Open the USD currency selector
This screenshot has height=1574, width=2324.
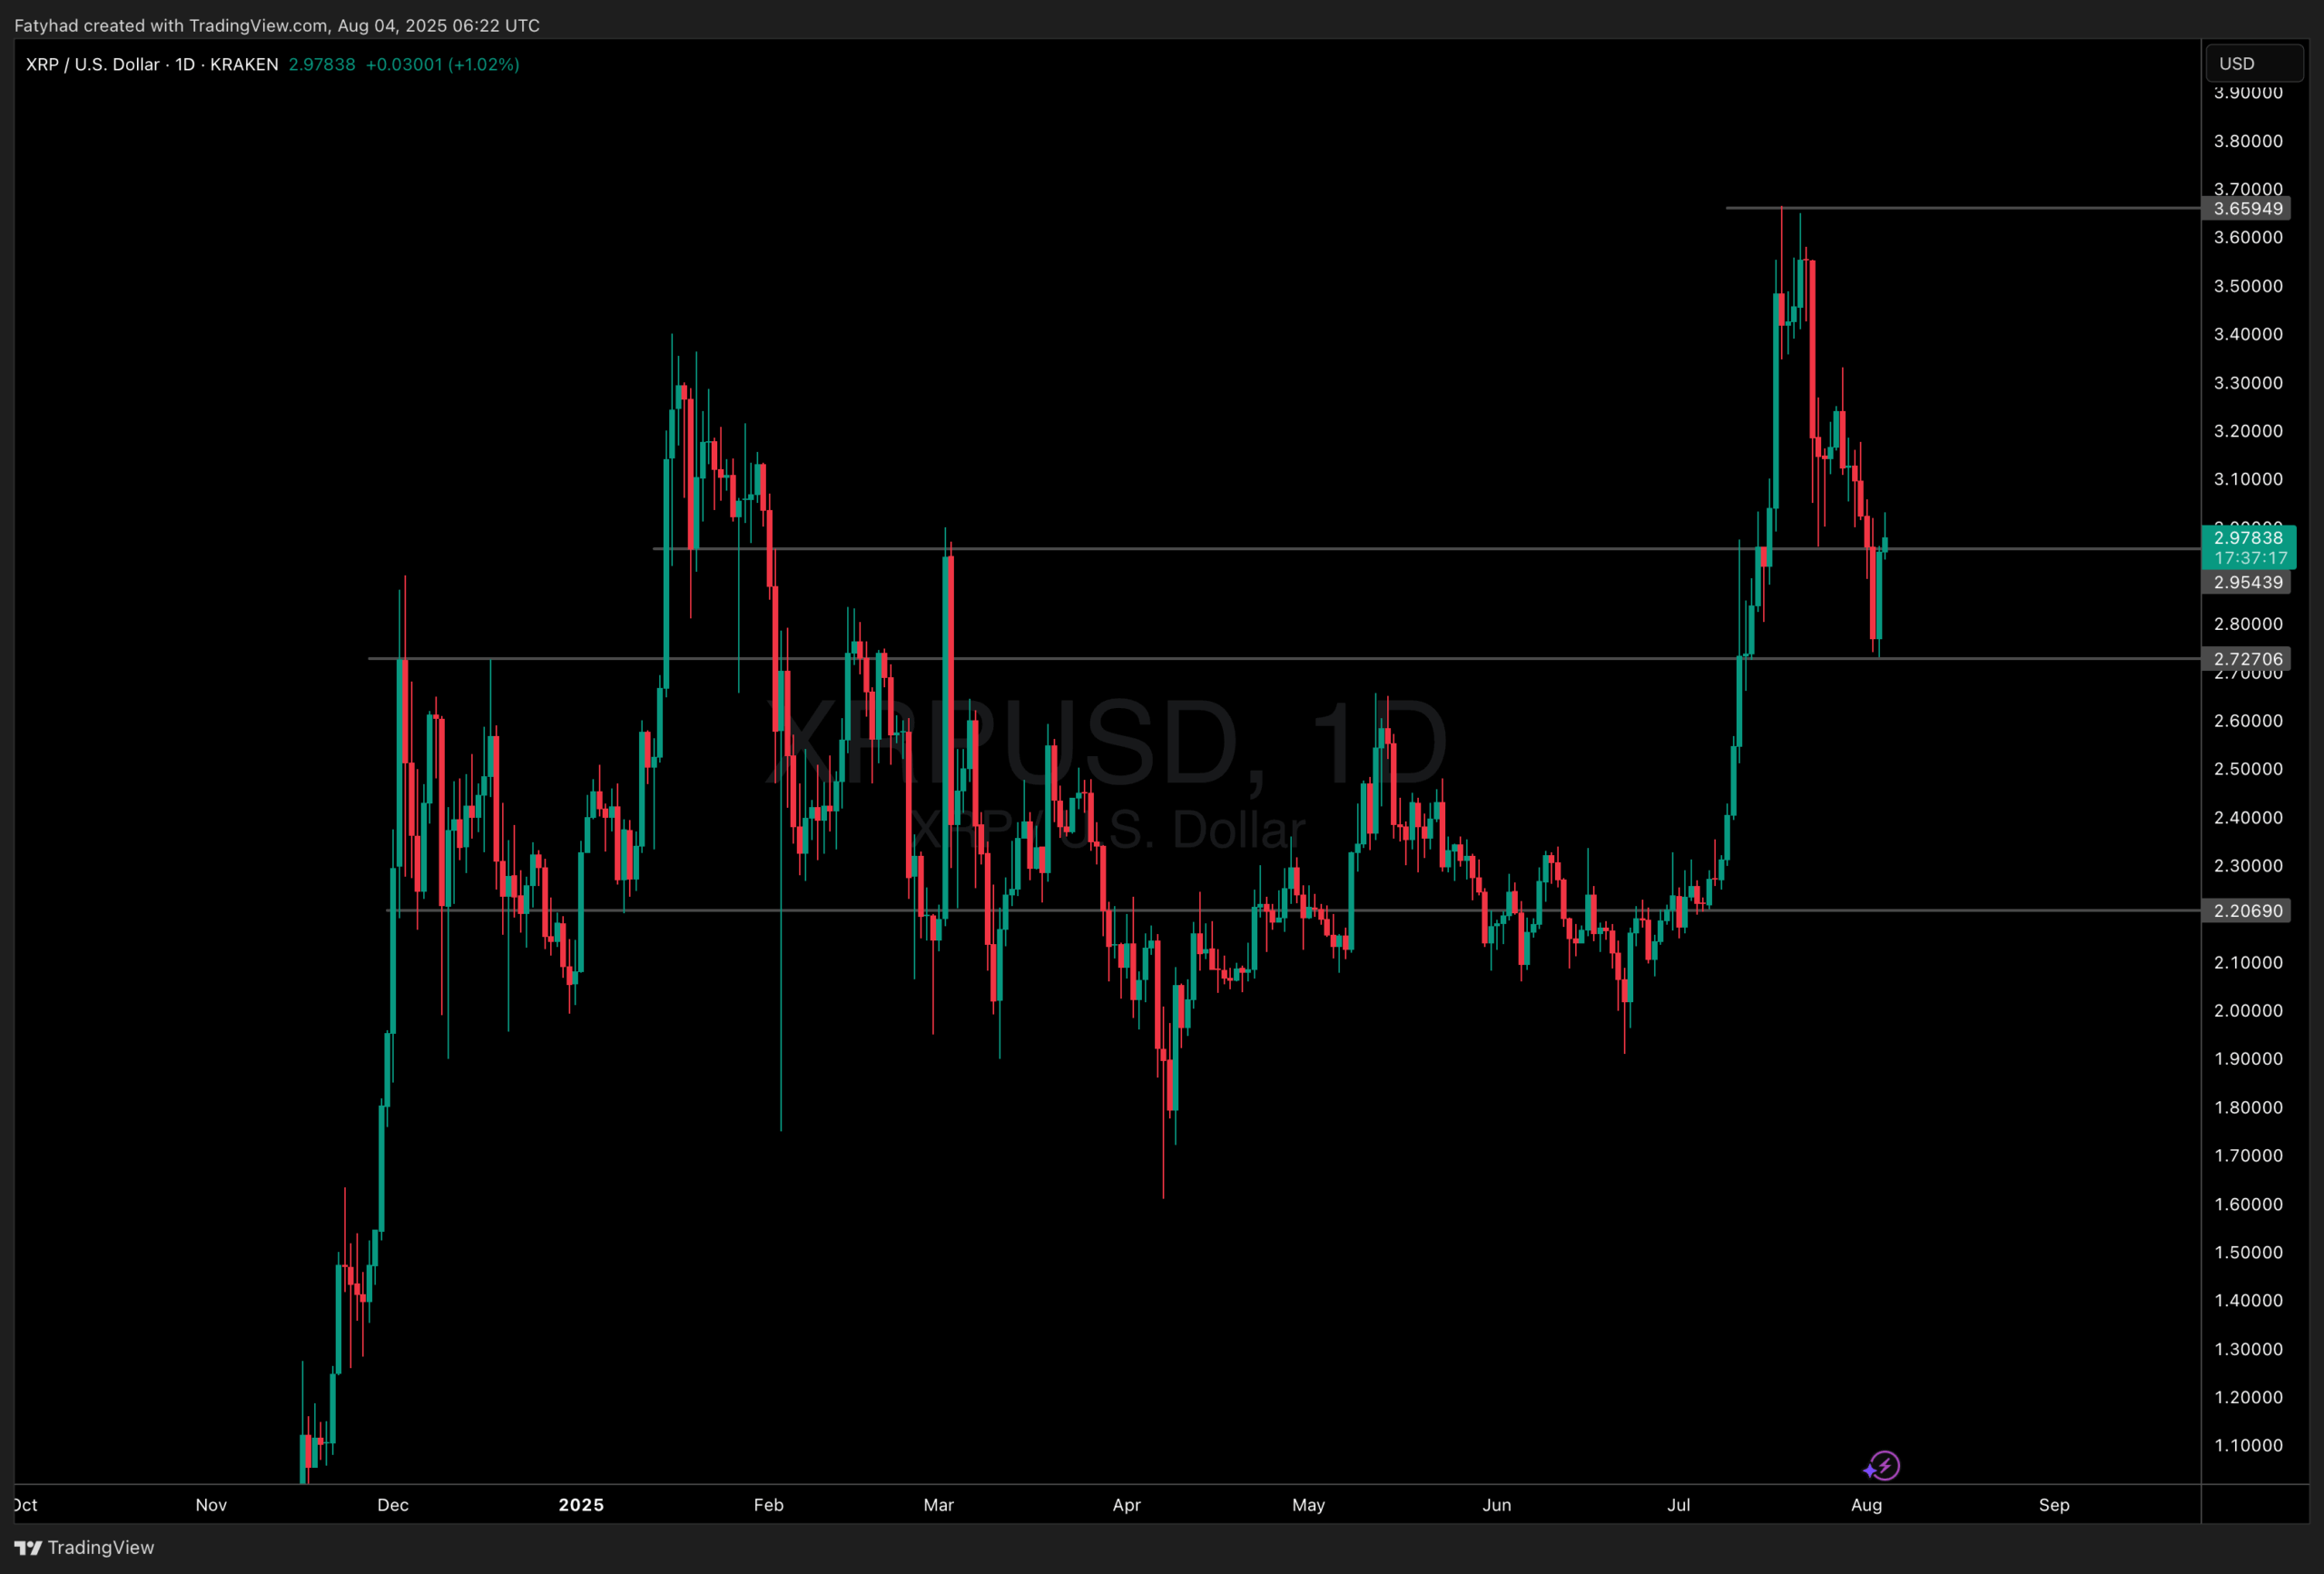2254,64
